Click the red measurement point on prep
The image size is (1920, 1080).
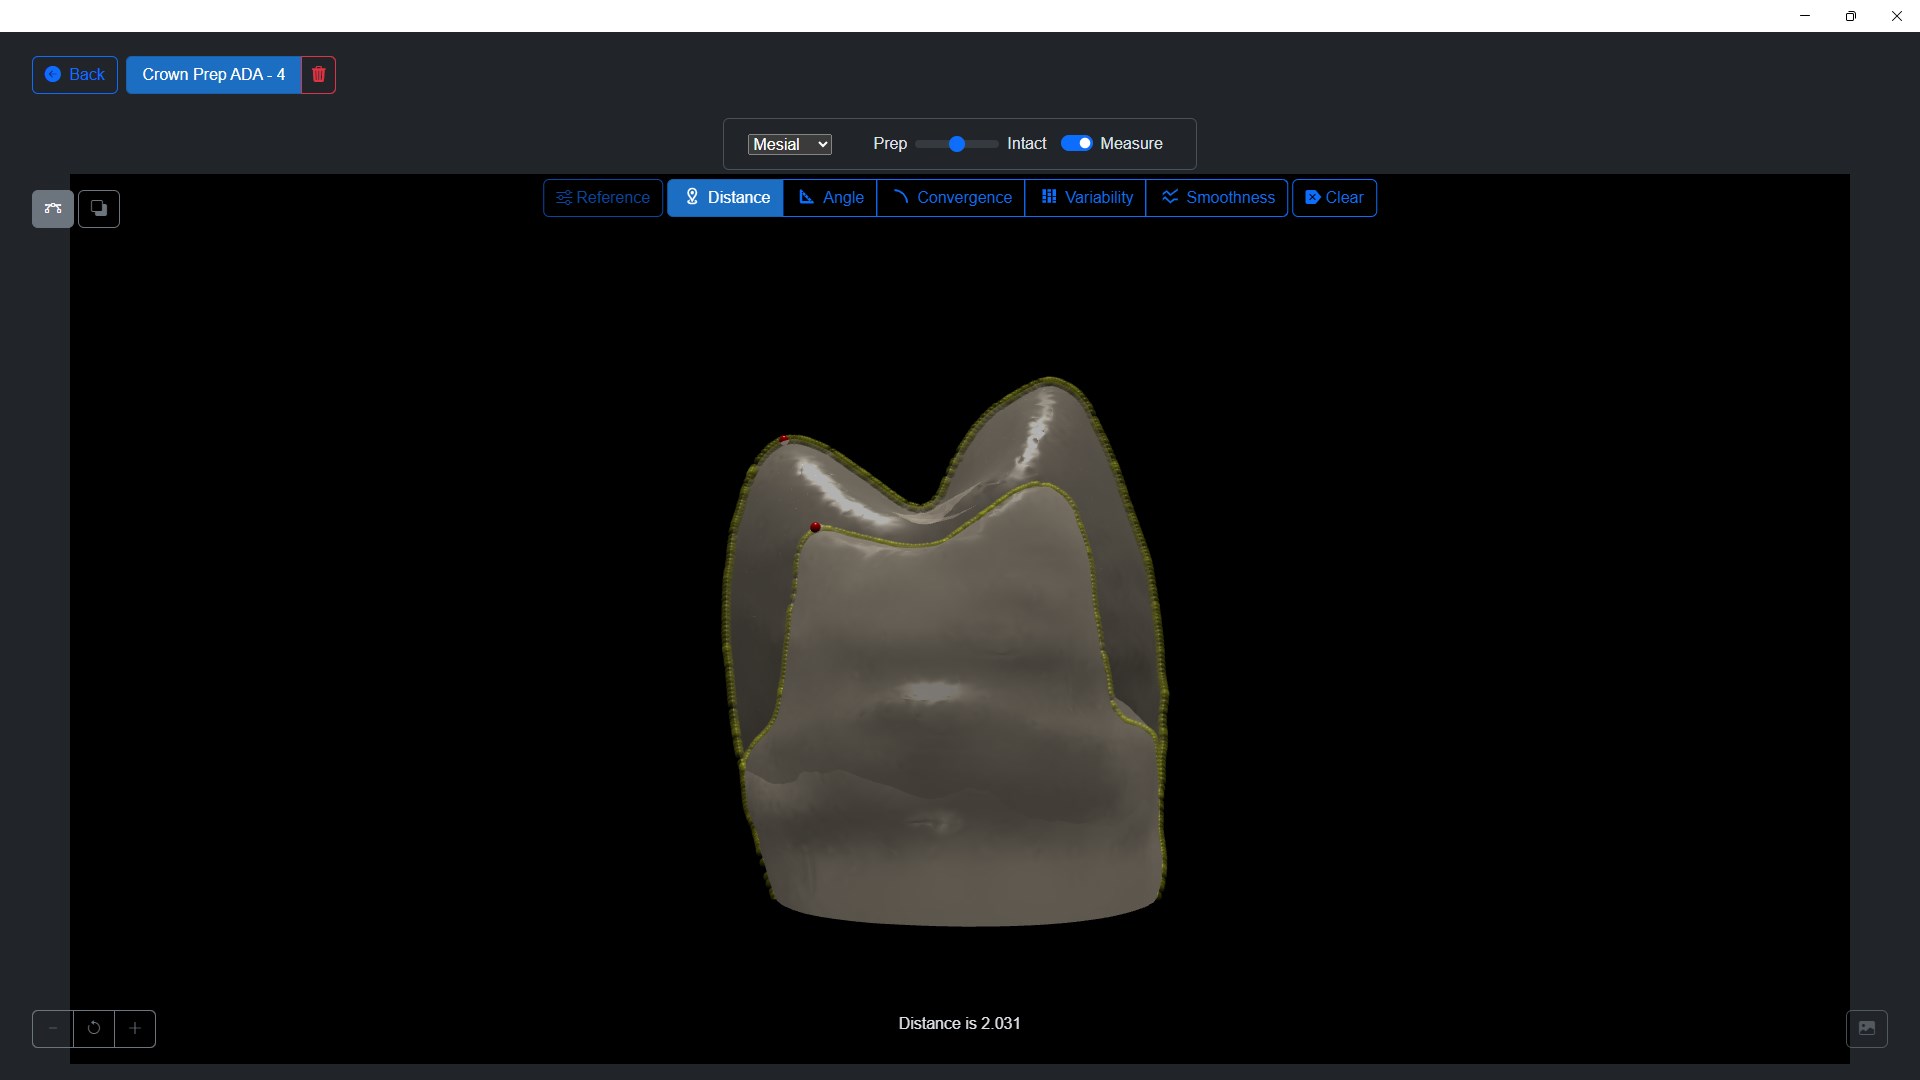coord(815,527)
